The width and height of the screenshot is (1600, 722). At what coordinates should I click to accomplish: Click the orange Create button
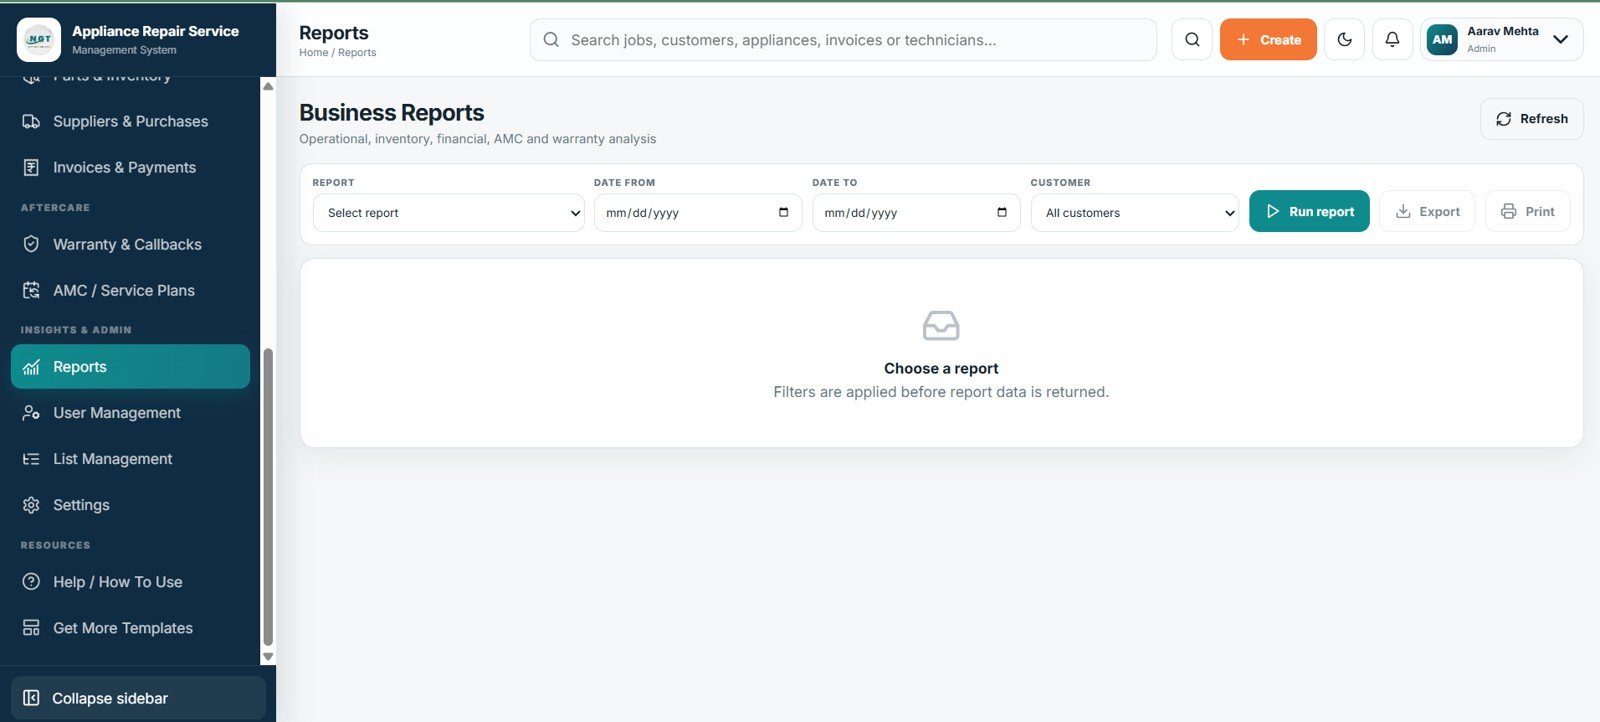tap(1268, 40)
